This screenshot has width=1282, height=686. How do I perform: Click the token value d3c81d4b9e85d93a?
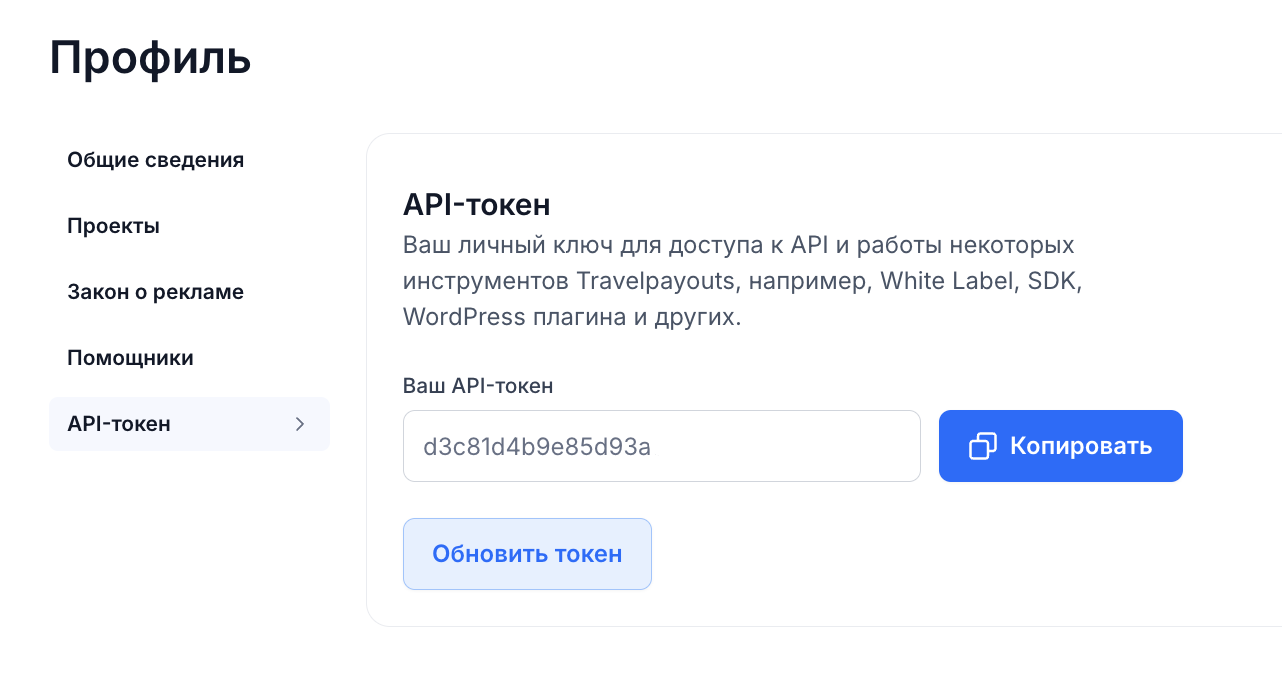(x=538, y=446)
